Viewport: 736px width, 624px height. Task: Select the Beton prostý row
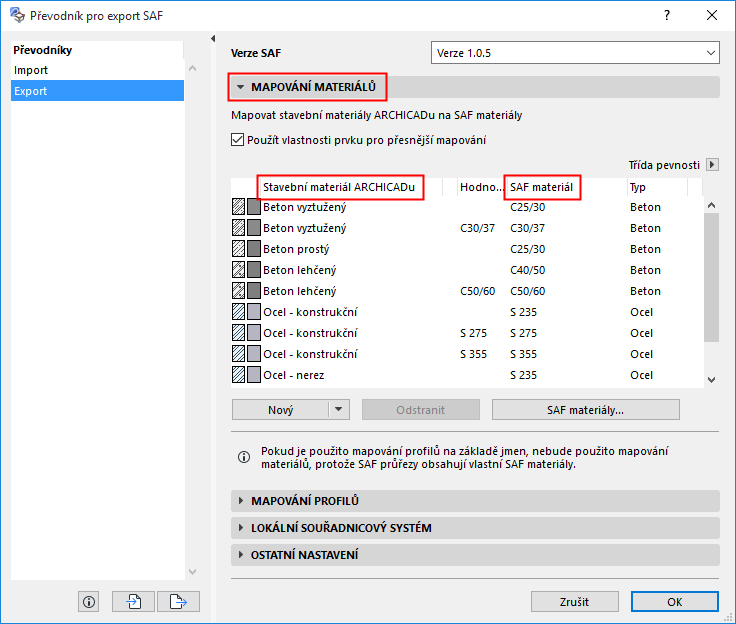coord(296,249)
